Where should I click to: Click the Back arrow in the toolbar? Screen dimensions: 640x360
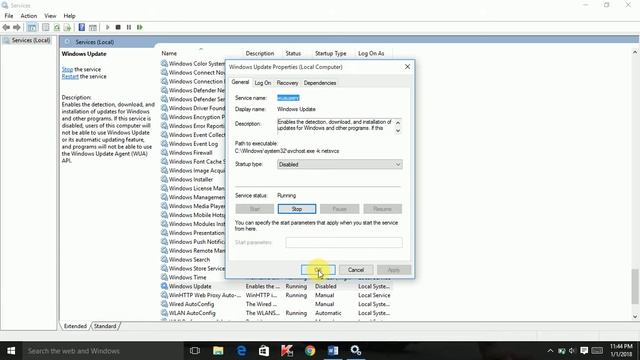click(x=6, y=27)
